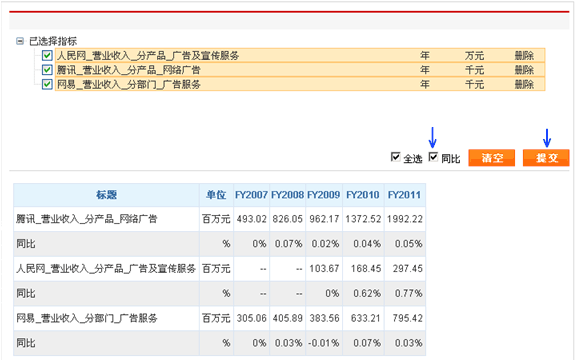Click the 已选择指标 tree label
The height and width of the screenshot is (361, 575).
tap(53, 41)
